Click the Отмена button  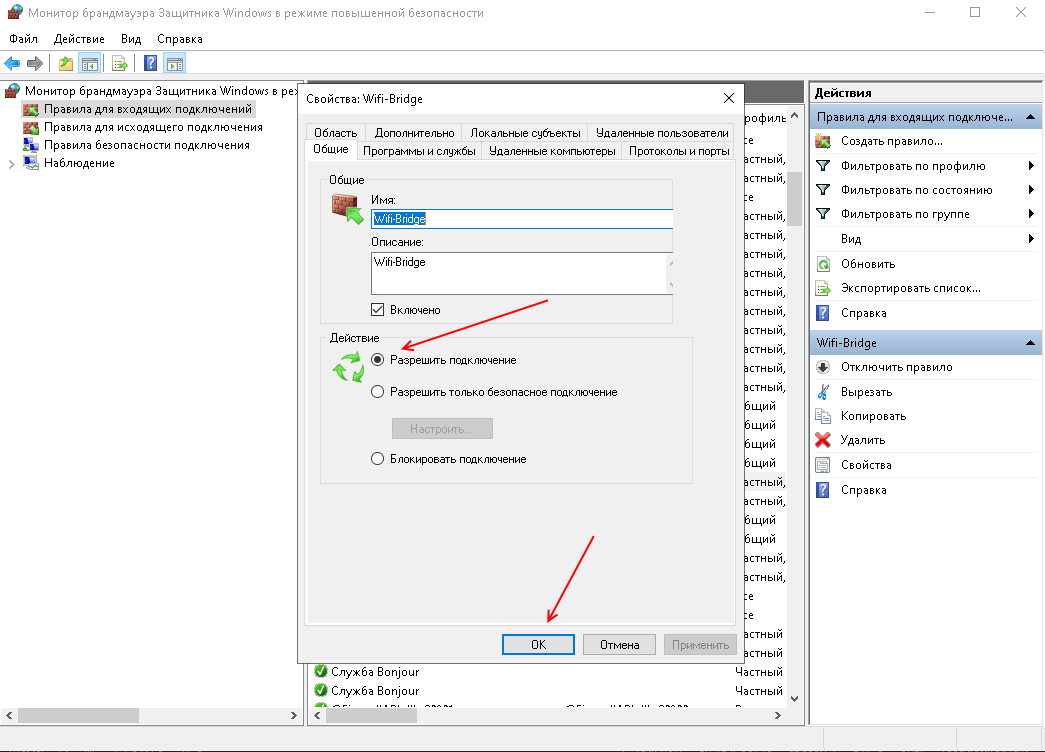[619, 645]
